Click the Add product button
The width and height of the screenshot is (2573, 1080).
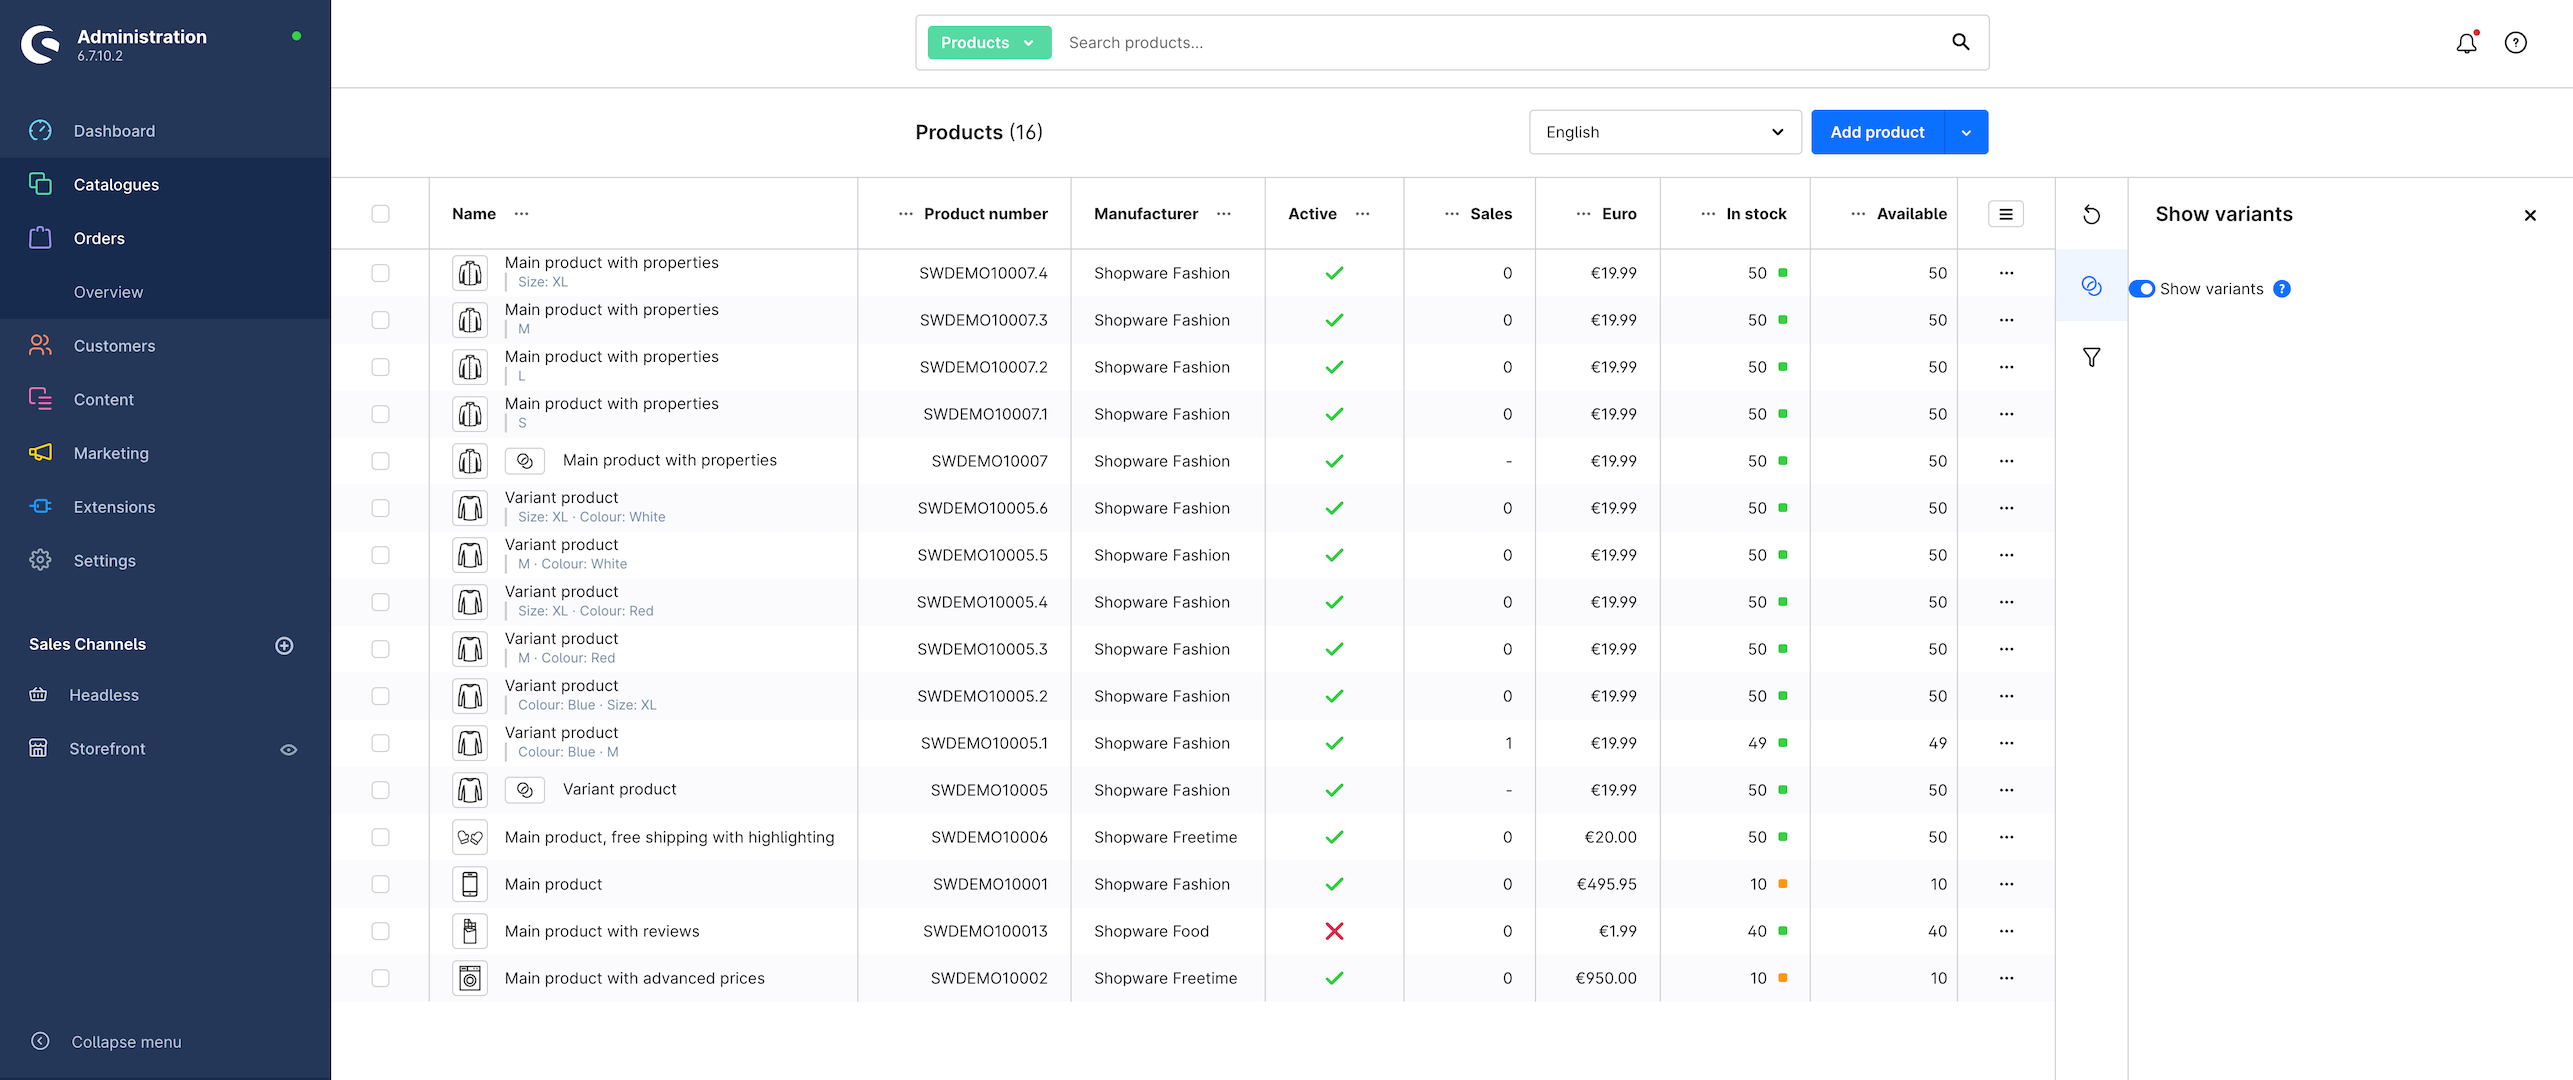click(1877, 132)
